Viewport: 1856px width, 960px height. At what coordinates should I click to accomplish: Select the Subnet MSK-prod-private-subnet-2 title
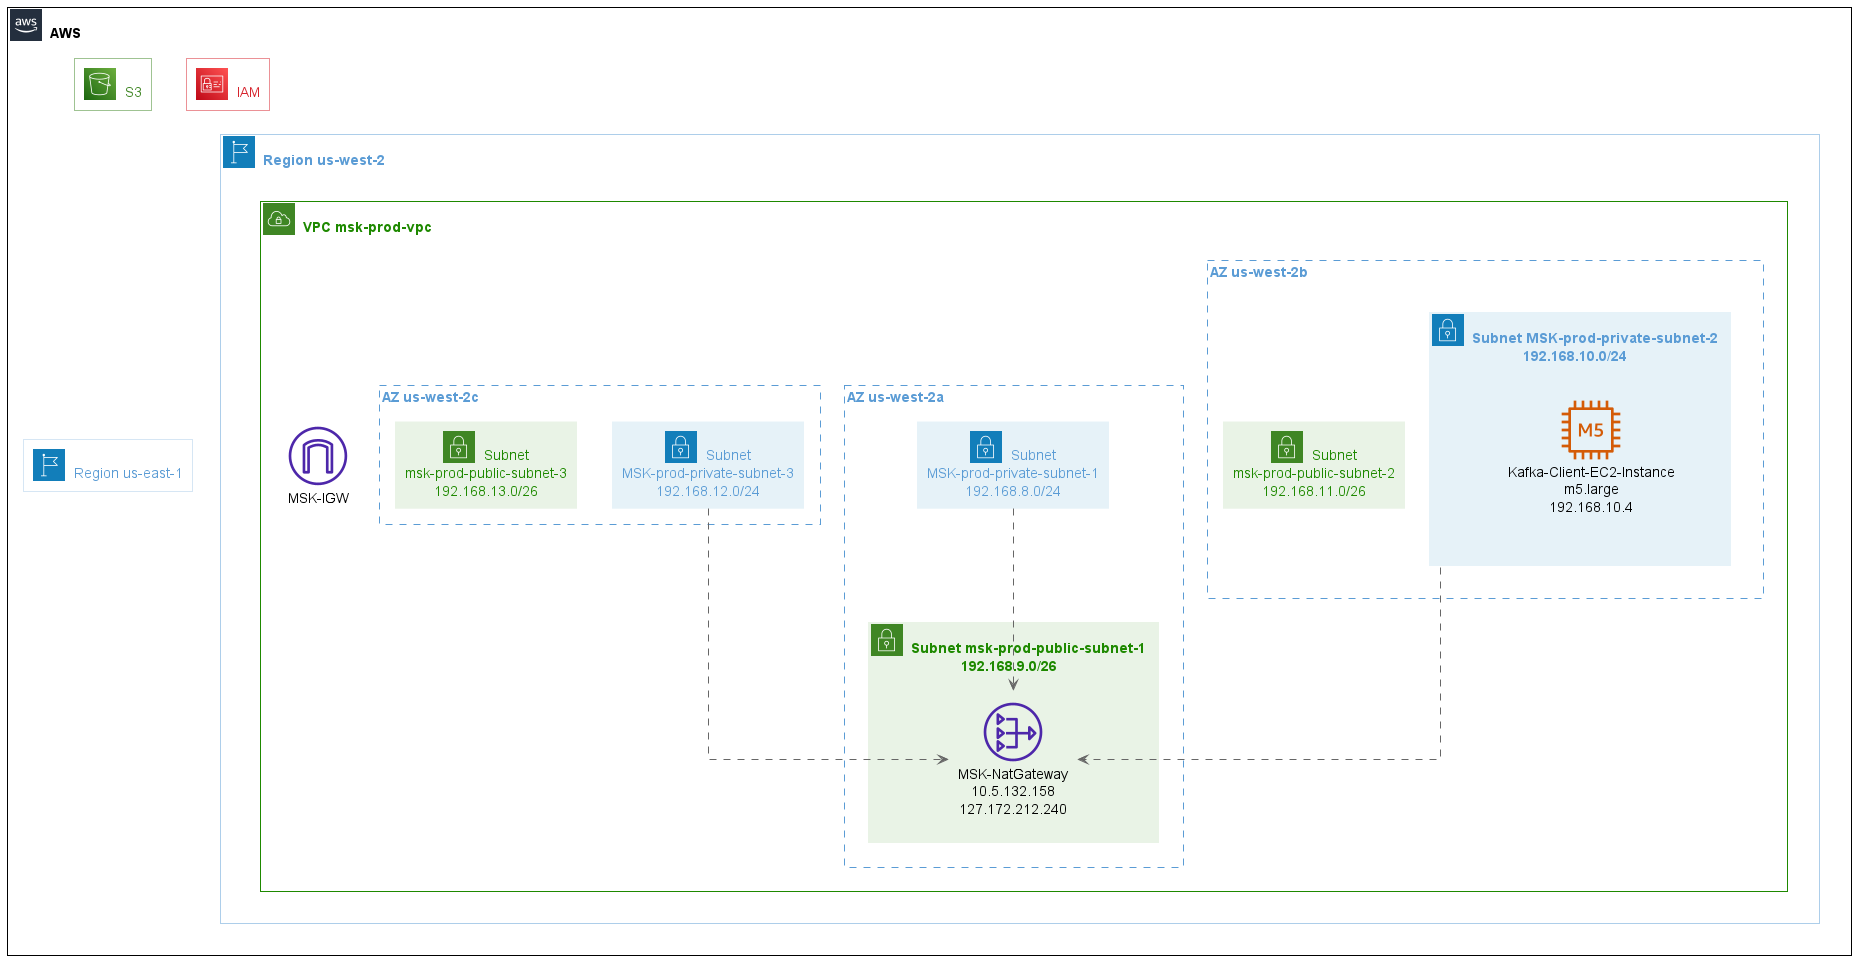pos(1595,338)
